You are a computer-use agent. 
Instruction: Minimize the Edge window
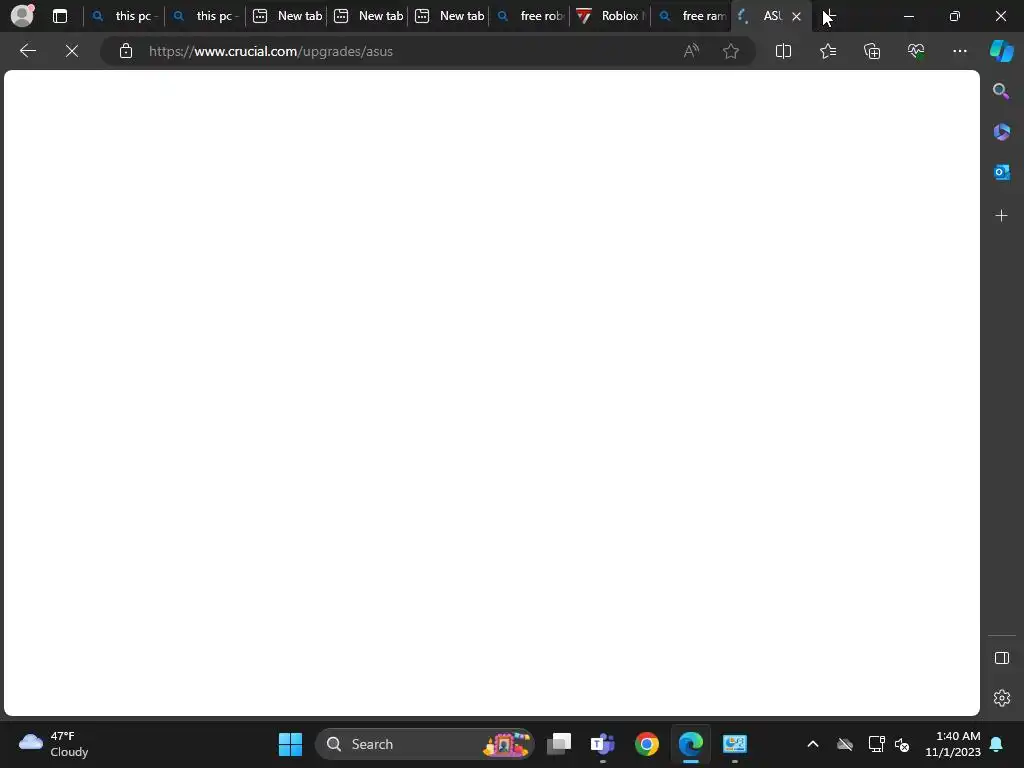pos(908,16)
